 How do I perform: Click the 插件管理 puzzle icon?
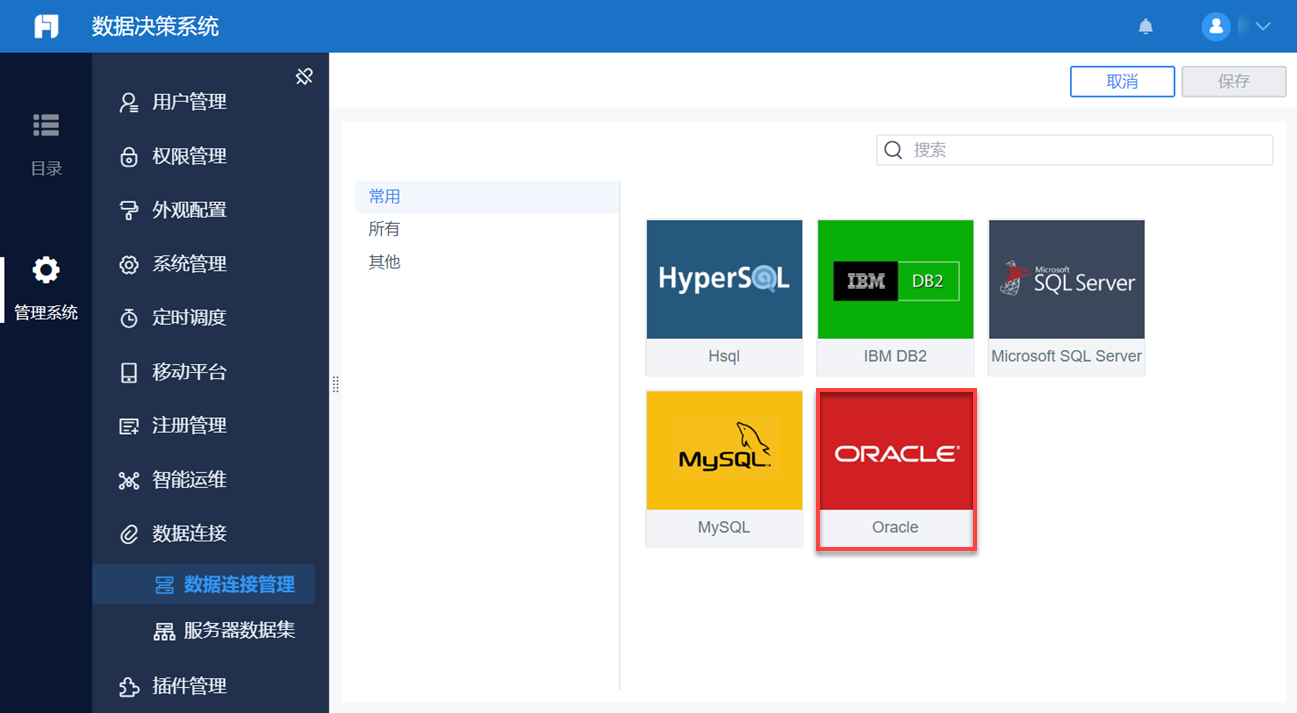pos(129,687)
